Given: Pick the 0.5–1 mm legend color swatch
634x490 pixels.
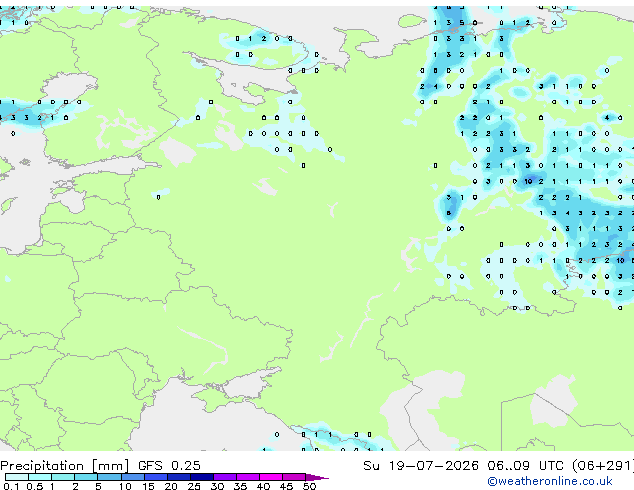Looking at the screenshot, I should click(x=40, y=477).
